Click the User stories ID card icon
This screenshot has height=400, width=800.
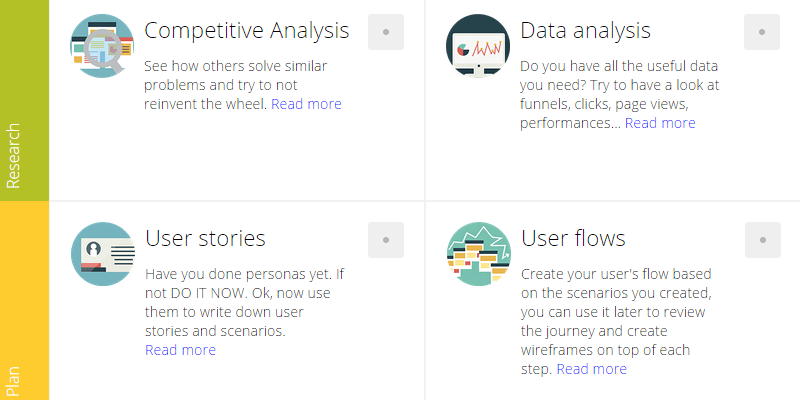[x=102, y=254]
